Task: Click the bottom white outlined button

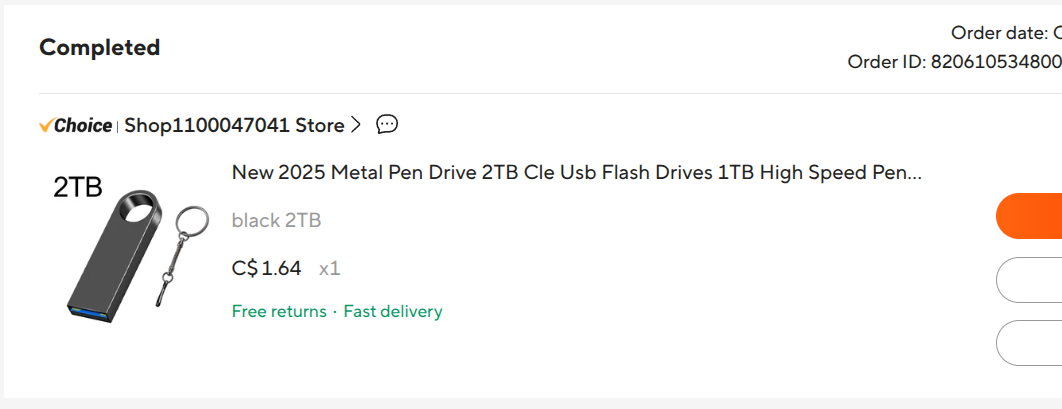Action: coord(1029,343)
